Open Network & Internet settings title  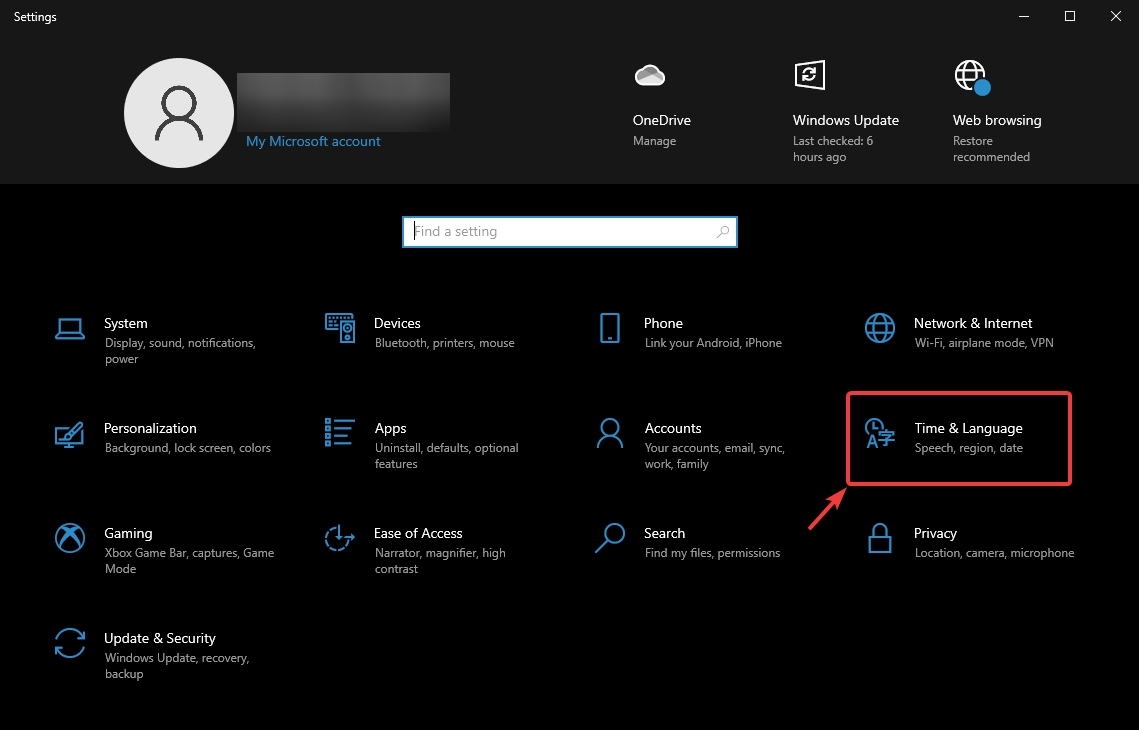[973, 323]
